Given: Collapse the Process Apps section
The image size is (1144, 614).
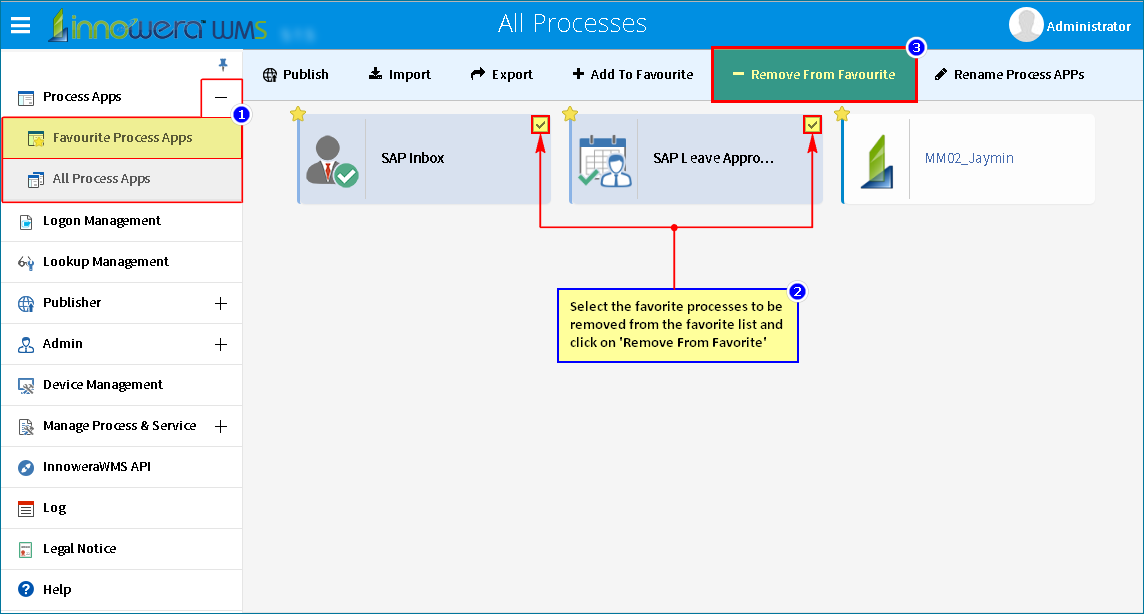Looking at the screenshot, I should click(220, 97).
